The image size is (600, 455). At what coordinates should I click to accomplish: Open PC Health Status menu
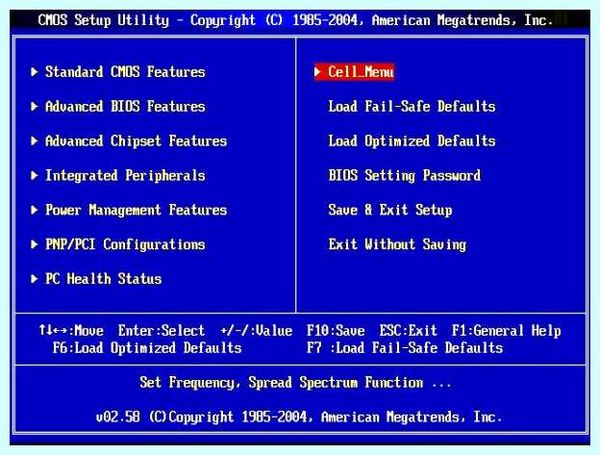103,279
